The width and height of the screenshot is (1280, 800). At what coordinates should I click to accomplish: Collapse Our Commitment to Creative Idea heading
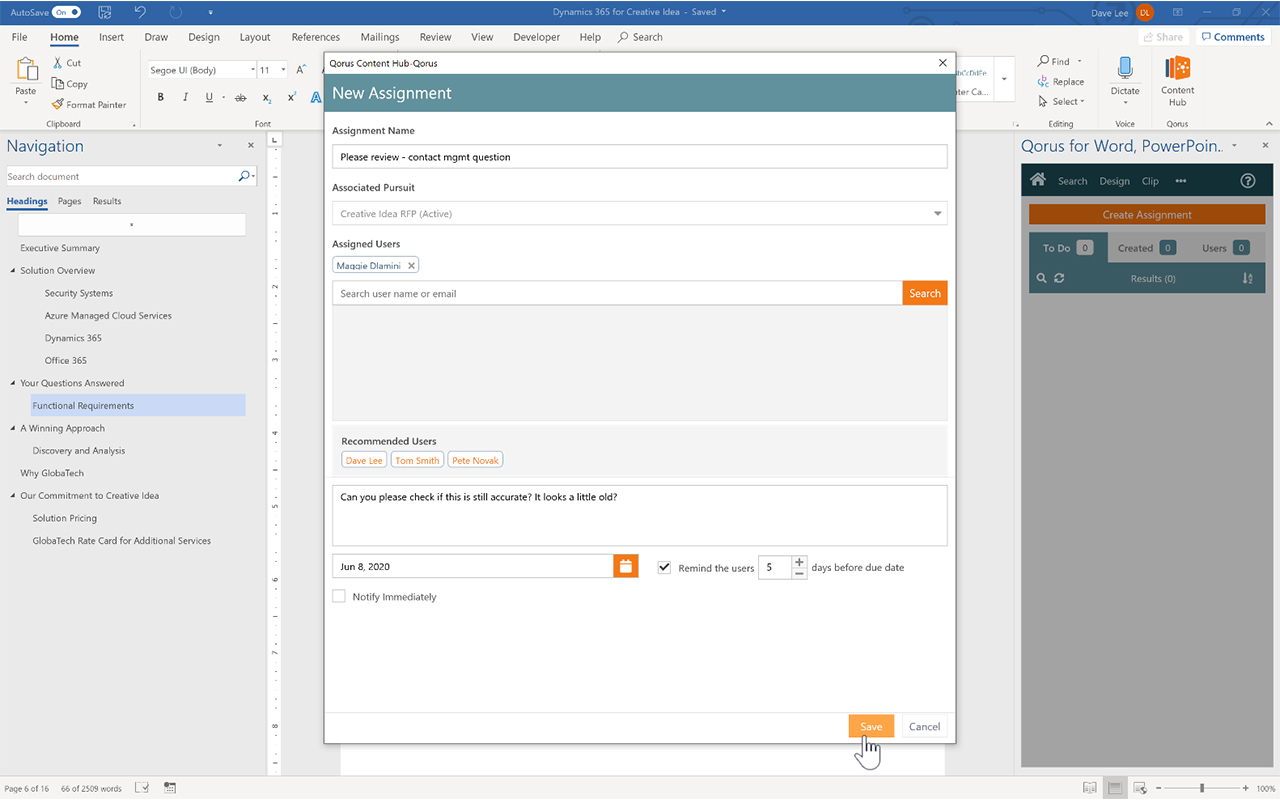(x=12, y=495)
